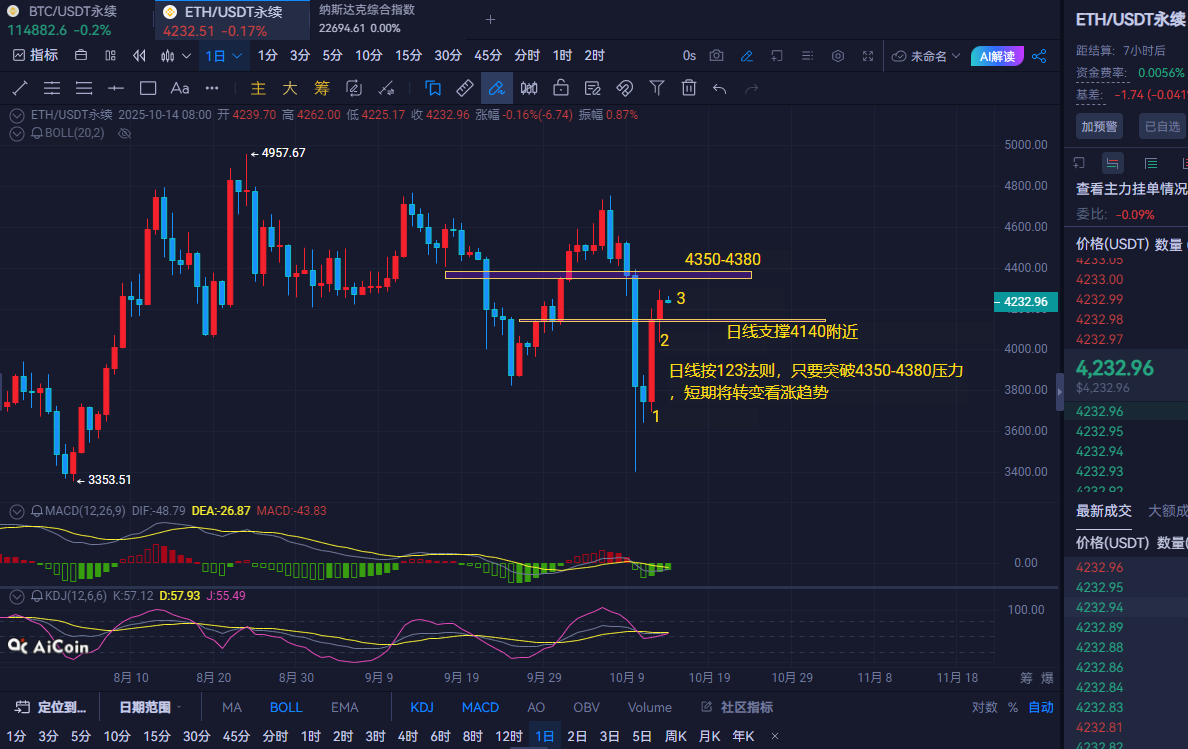1188x749 pixels.
Task: Open the more drawing tools ellipsis
Action: (x=212, y=89)
